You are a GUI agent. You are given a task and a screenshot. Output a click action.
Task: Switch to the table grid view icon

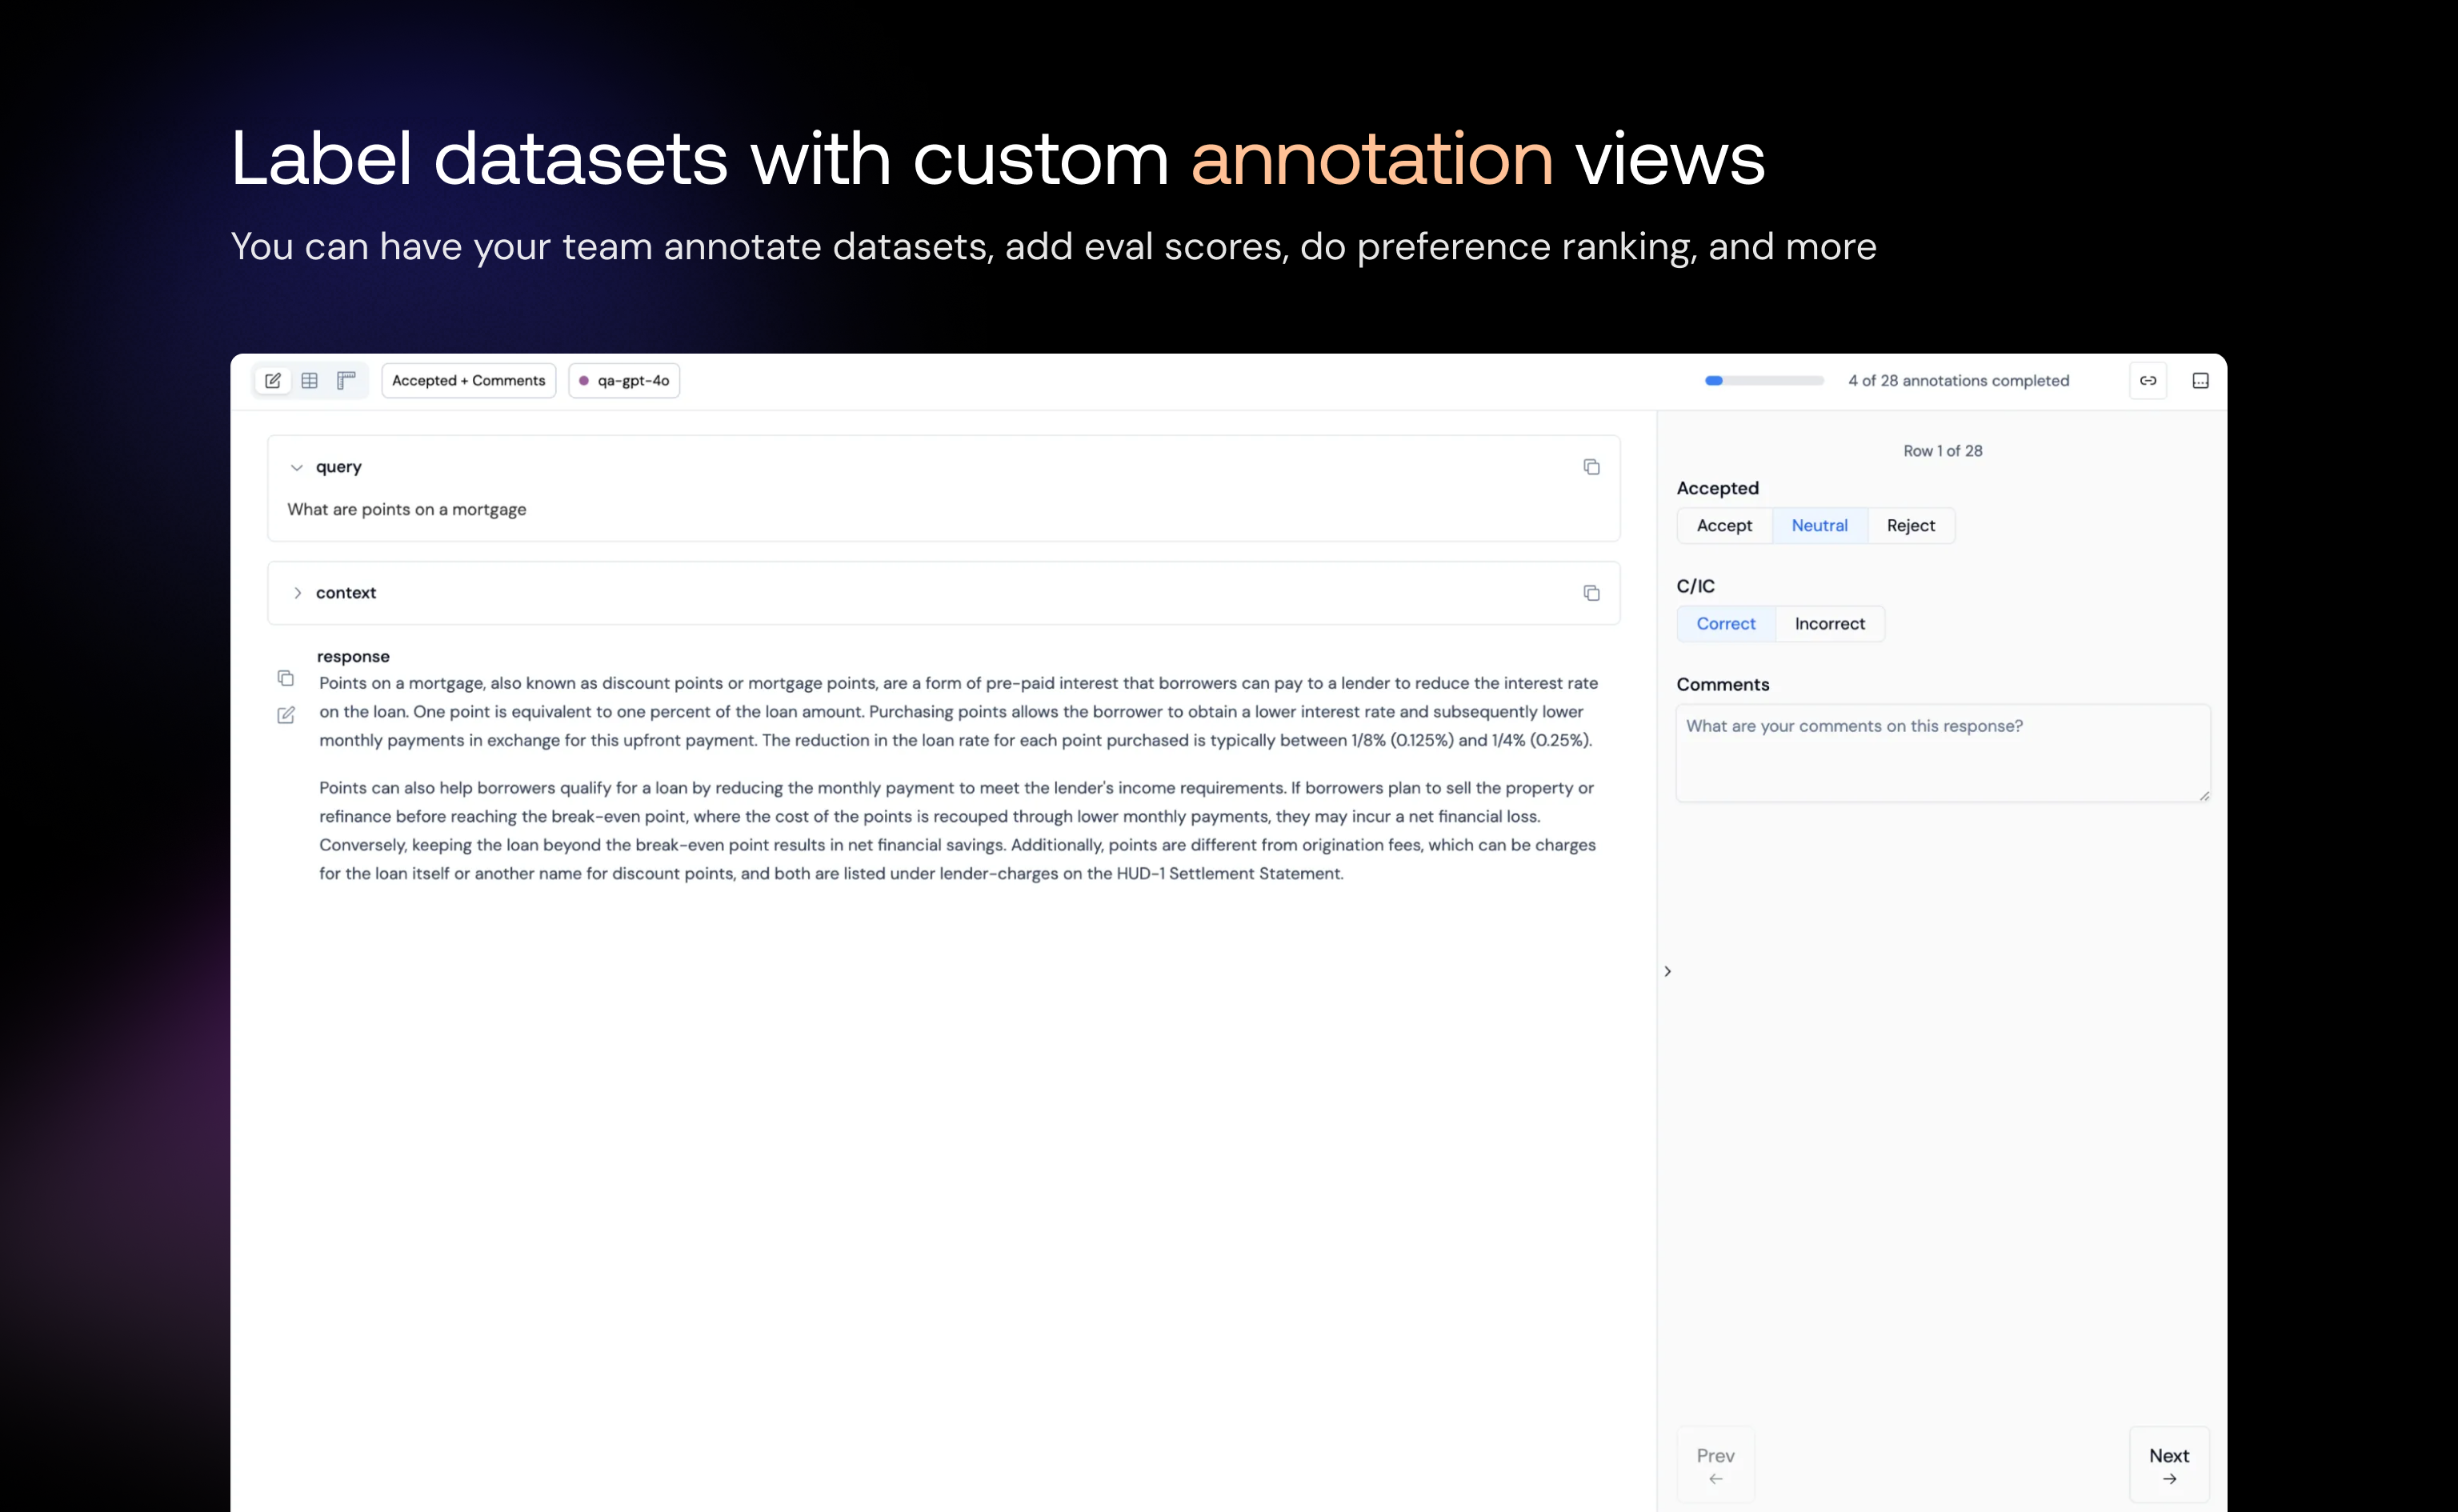(310, 380)
